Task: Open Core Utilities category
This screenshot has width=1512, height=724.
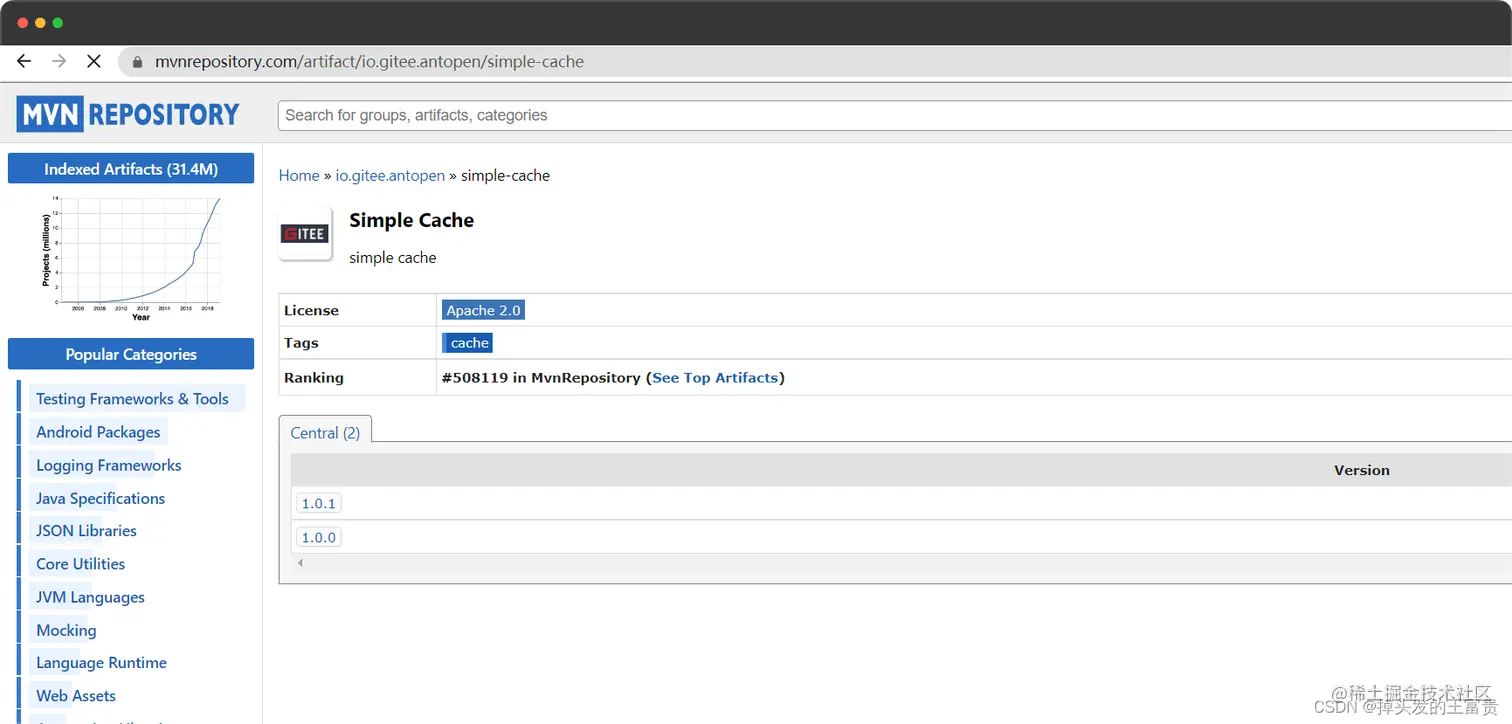Action: 80,563
